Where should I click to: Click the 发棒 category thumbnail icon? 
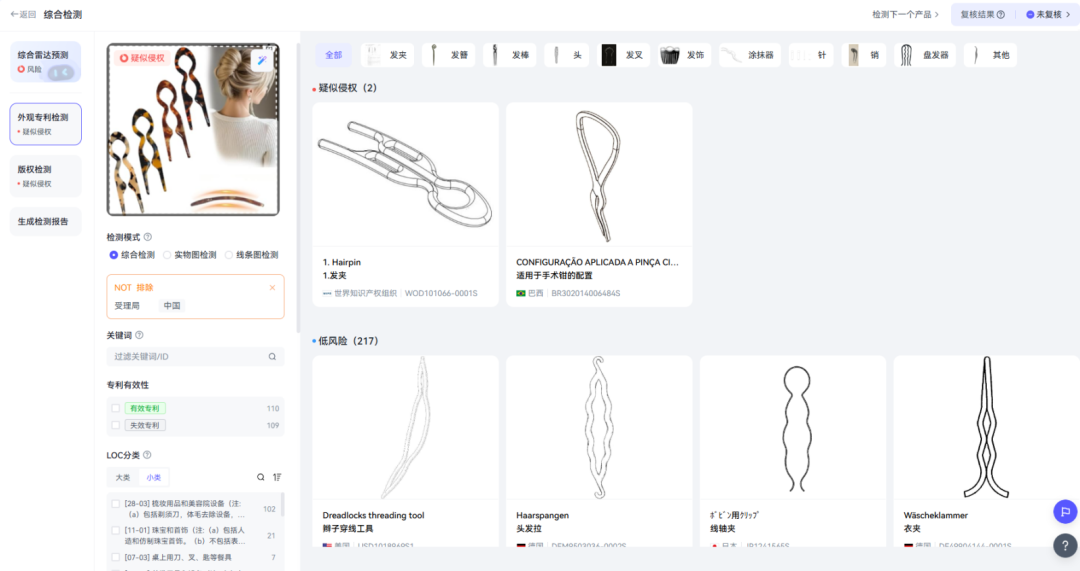point(495,55)
